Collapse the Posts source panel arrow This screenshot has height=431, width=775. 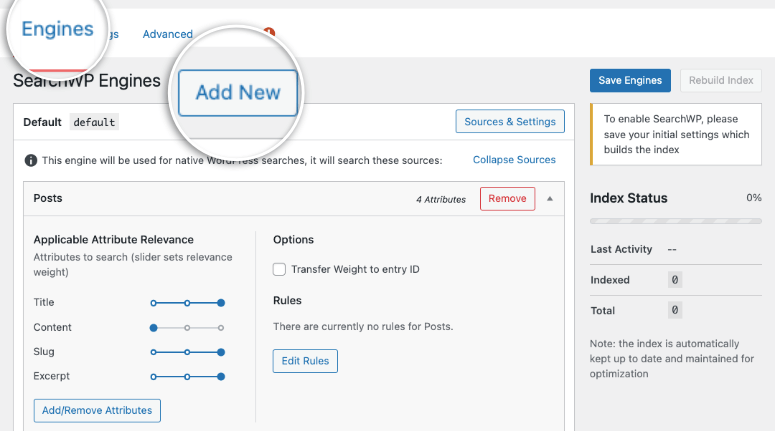click(550, 199)
